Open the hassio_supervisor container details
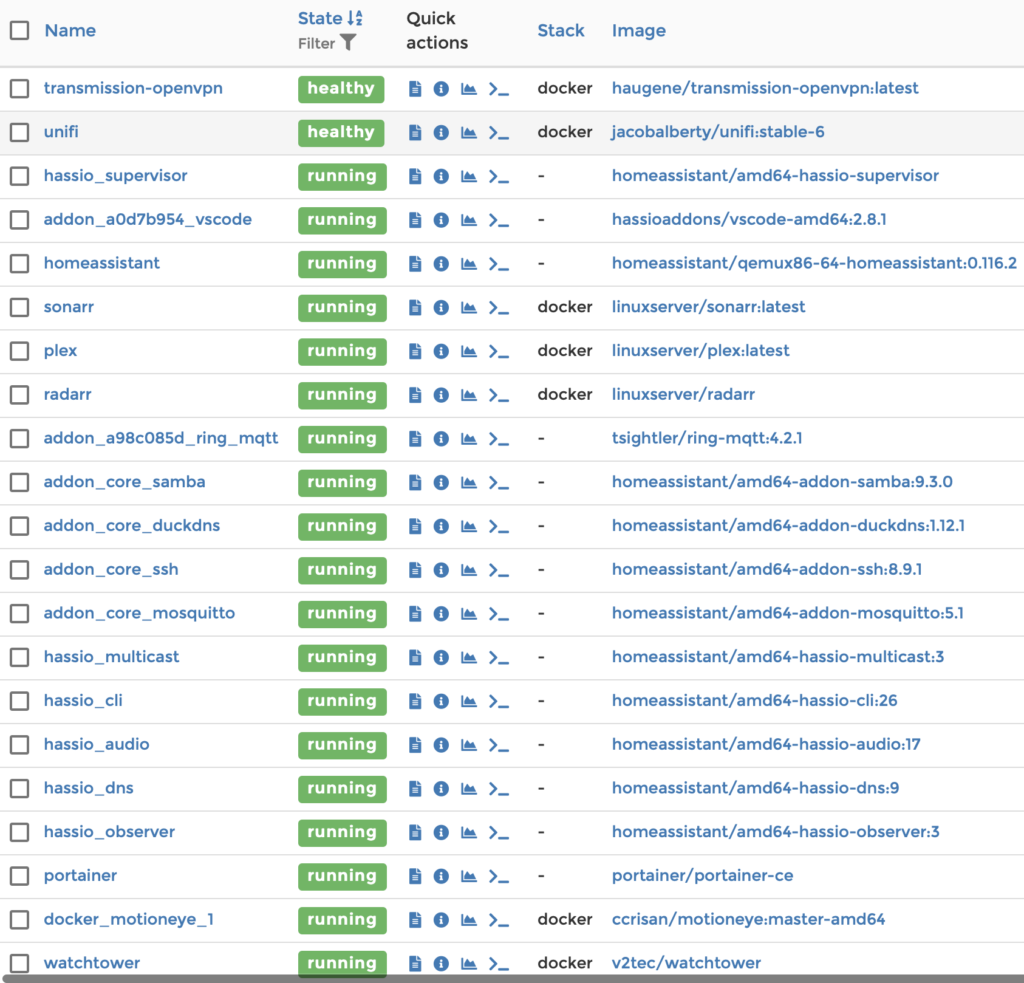The image size is (1024, 983). [116, 176]
